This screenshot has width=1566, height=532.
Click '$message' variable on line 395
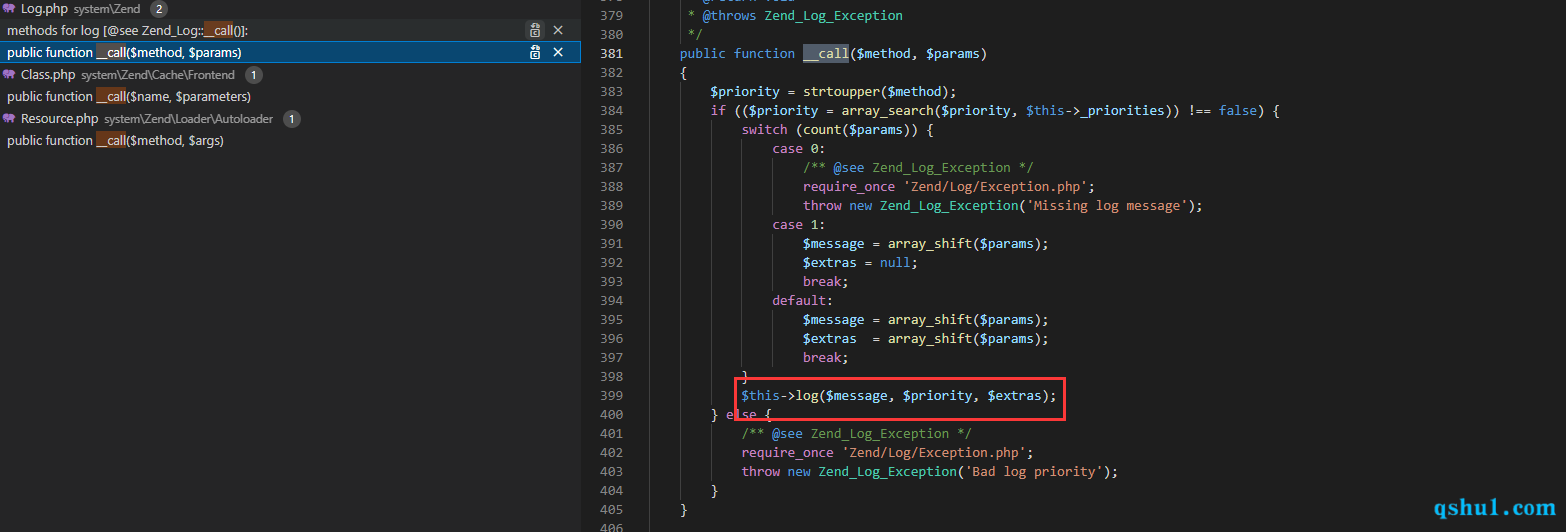coord(833,320)
